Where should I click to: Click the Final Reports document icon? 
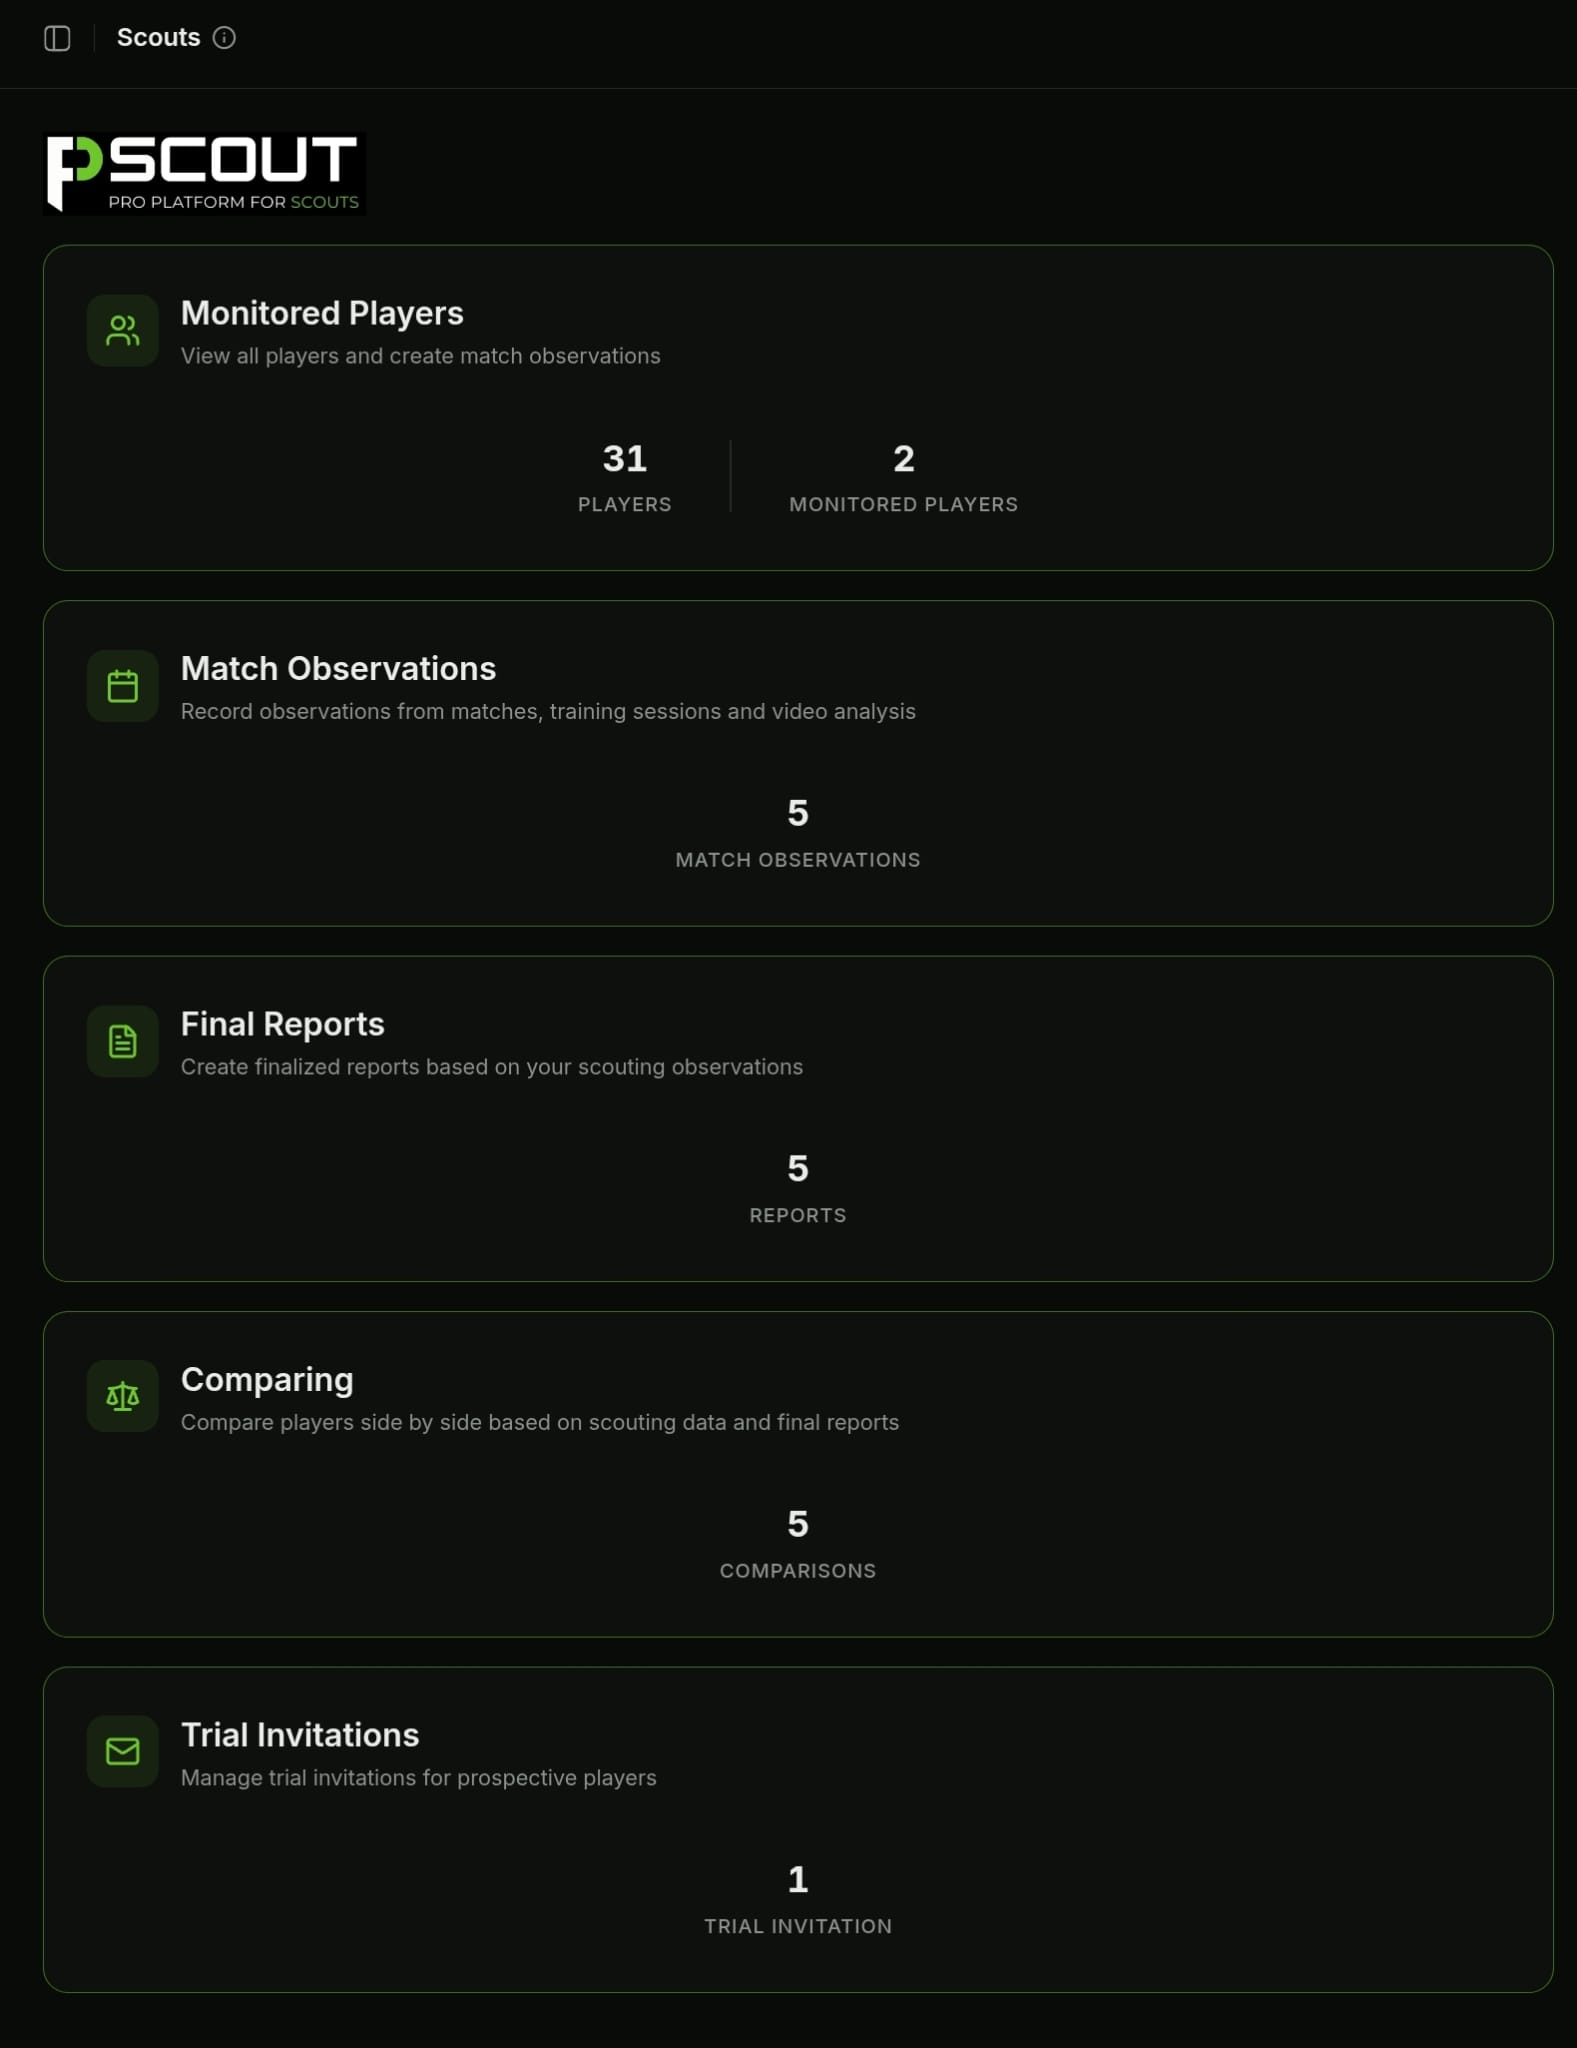[x=122, y=1041]
